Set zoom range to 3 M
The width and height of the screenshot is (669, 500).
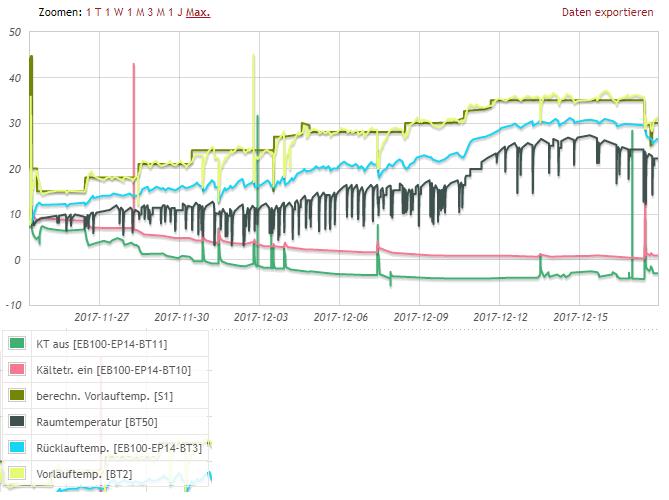156,12
